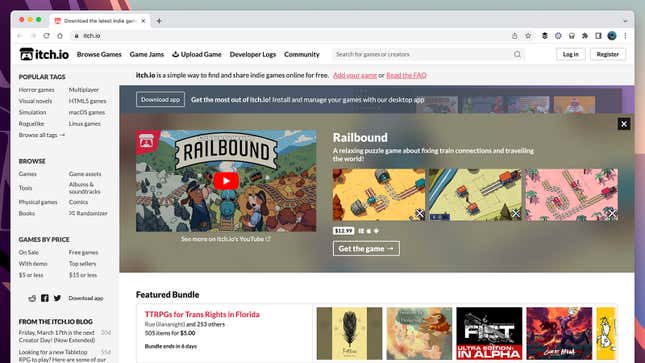The image size is (645, 363).
Task: Browse Horror games tag
Action: [x=36, y=90]
